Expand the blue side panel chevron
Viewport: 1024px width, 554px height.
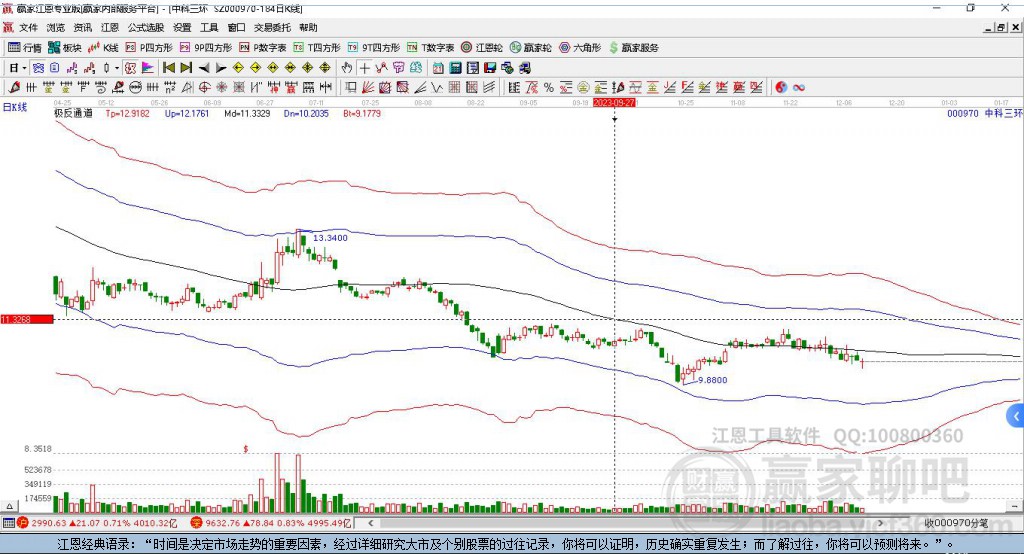[1016, 416]
